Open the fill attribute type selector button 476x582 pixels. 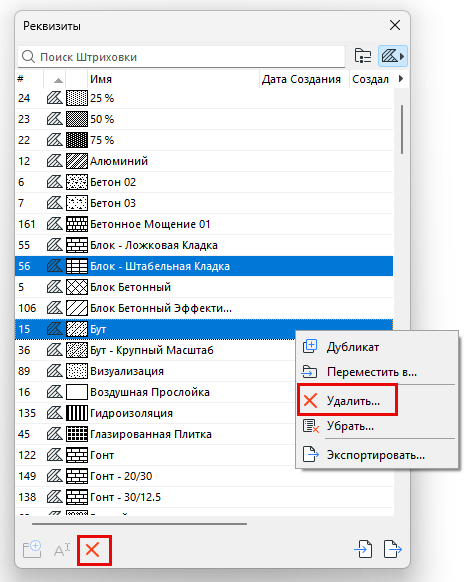click(x=393, y=56)
